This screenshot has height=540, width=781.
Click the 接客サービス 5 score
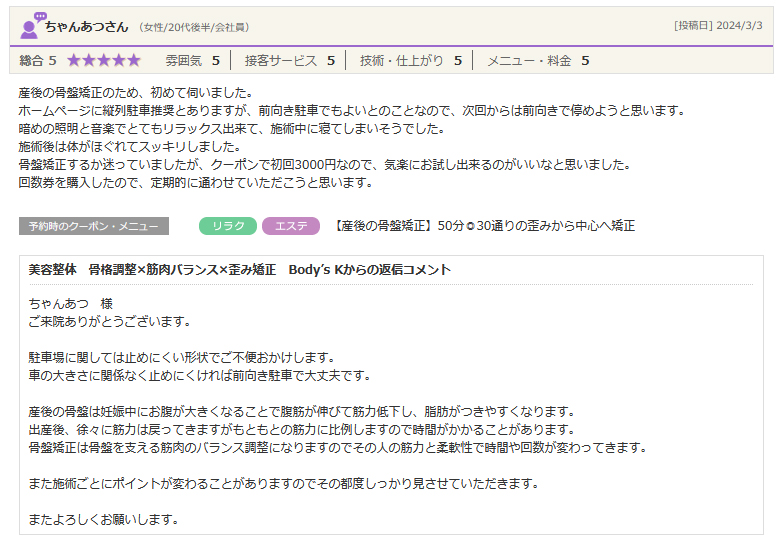289,61
